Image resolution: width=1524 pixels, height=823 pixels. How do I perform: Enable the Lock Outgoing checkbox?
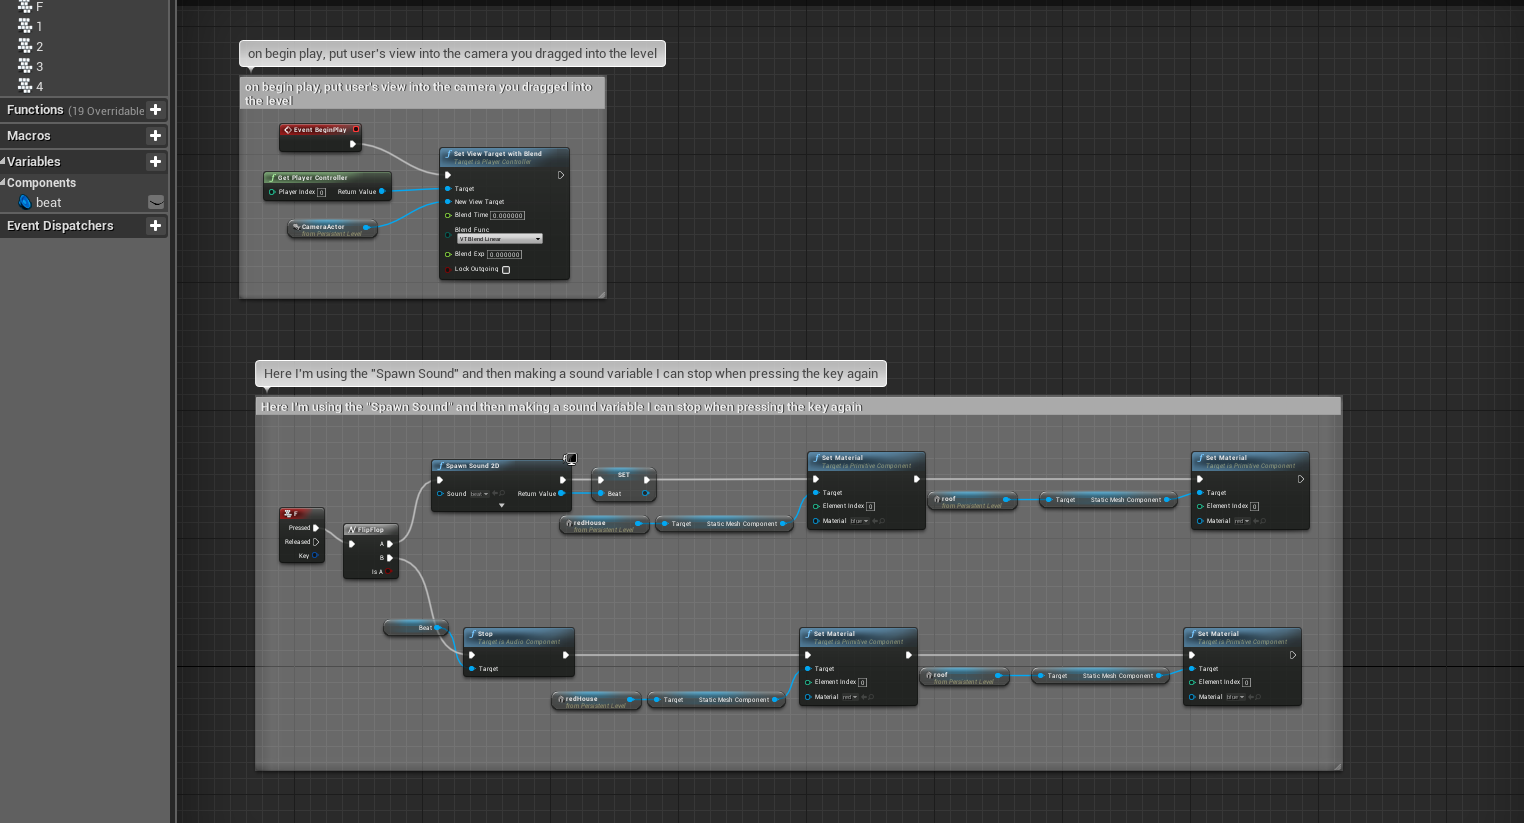pyautogui.click(x=506, y=270)
